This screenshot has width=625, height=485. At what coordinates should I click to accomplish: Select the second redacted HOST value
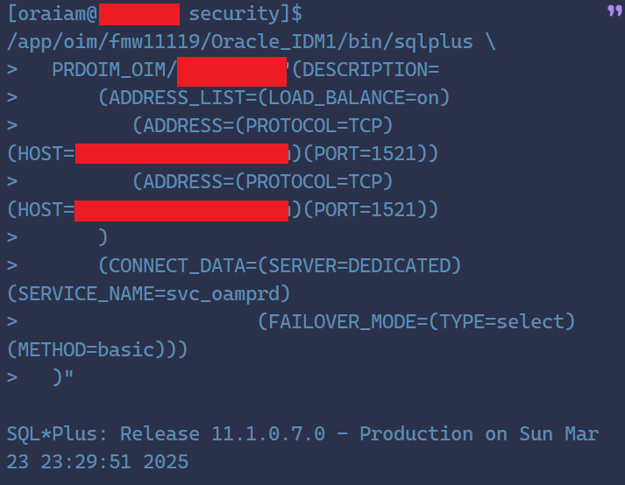coord(181,211)
